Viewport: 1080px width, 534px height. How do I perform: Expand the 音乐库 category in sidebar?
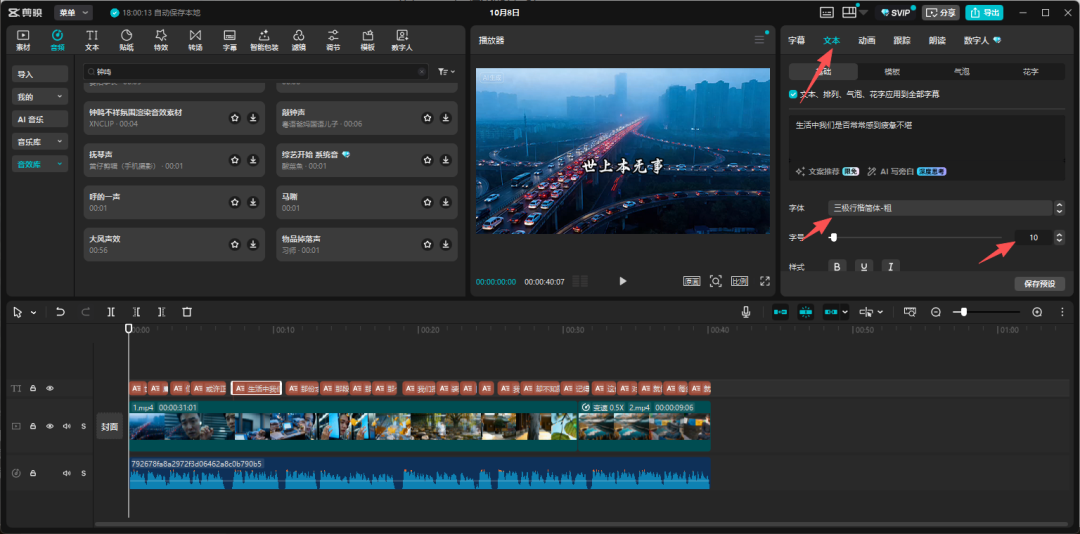click(40, 142)
